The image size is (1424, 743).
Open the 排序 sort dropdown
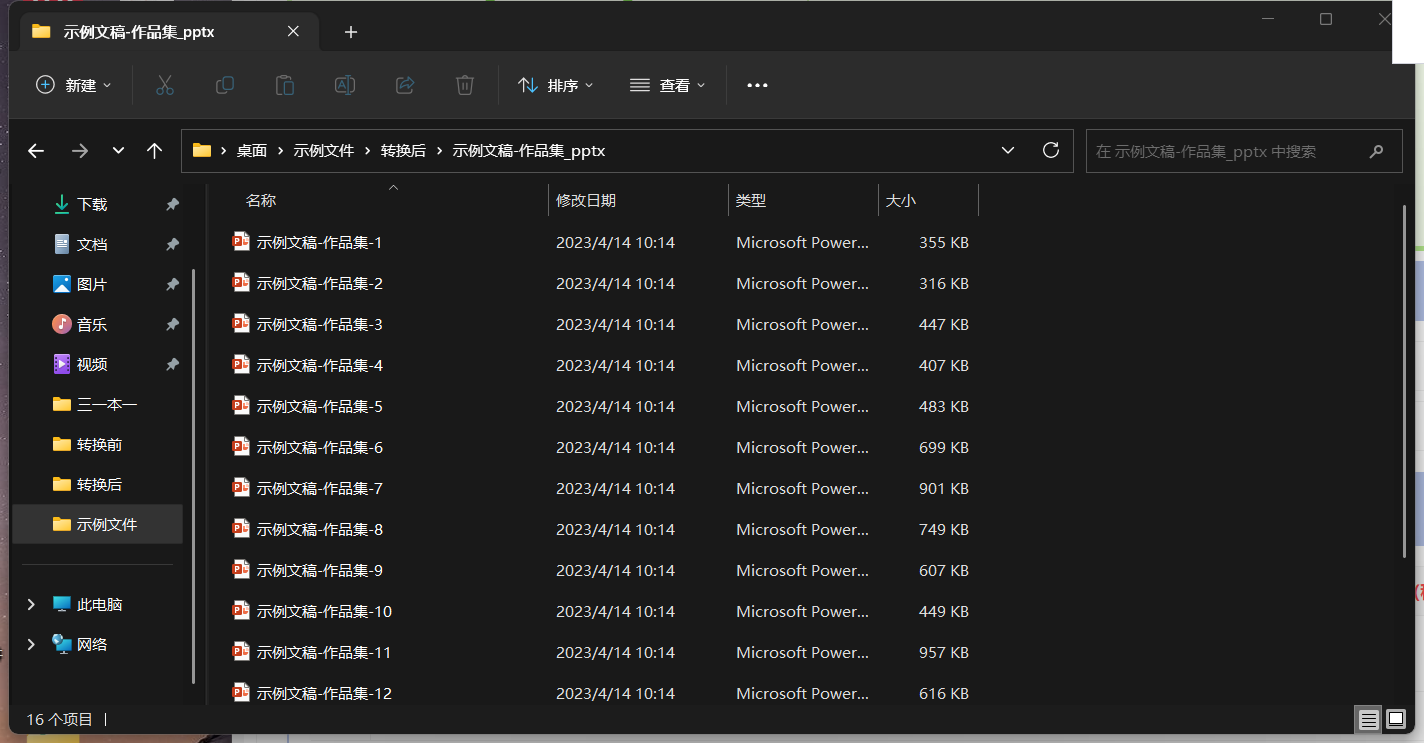tap(556, 85)
